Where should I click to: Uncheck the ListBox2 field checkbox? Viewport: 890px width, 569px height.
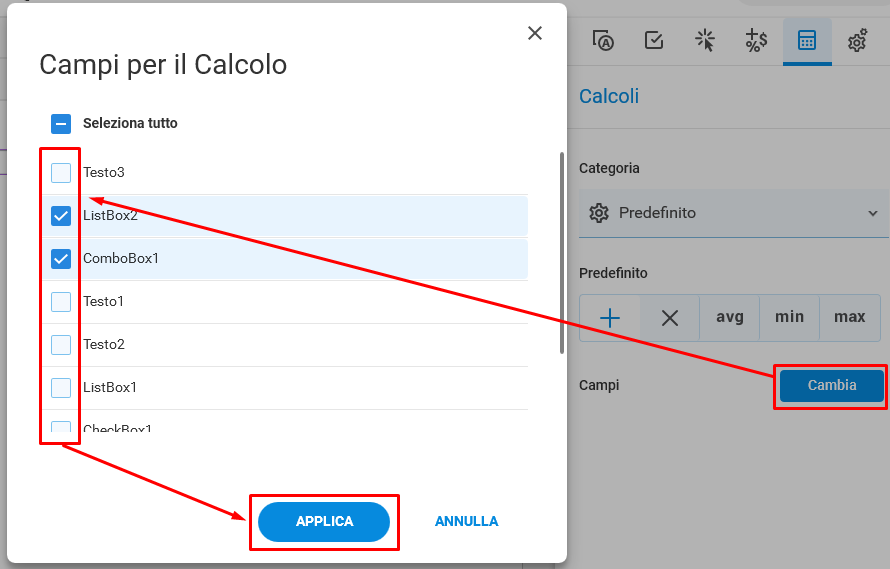(x=61, y=216)
